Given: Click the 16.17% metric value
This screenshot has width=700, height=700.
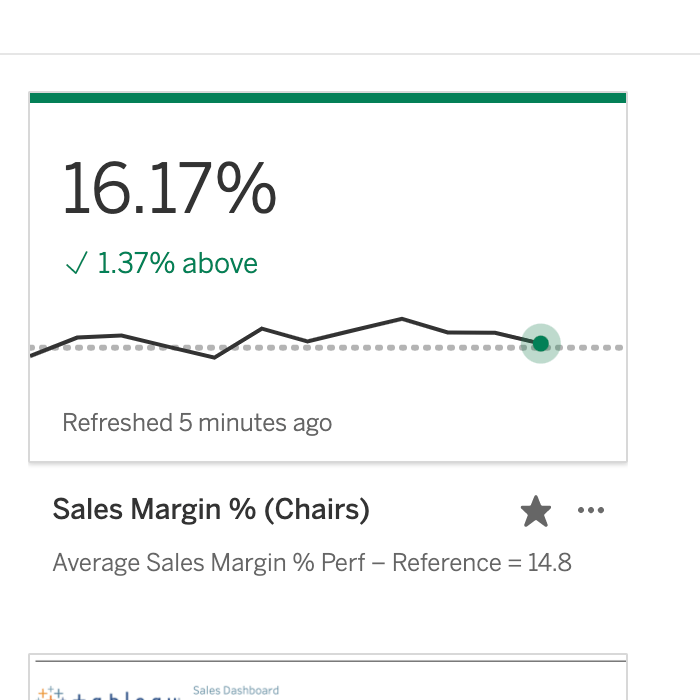Looking at the screenshot, I should coord(168,189).
